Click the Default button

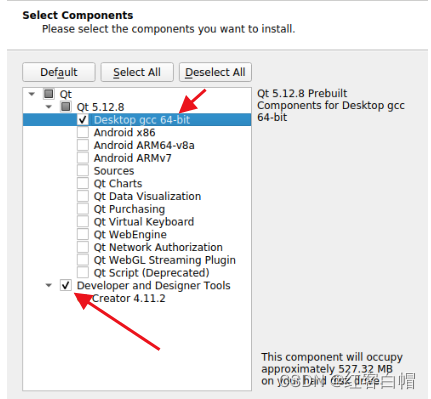[59, 72]
